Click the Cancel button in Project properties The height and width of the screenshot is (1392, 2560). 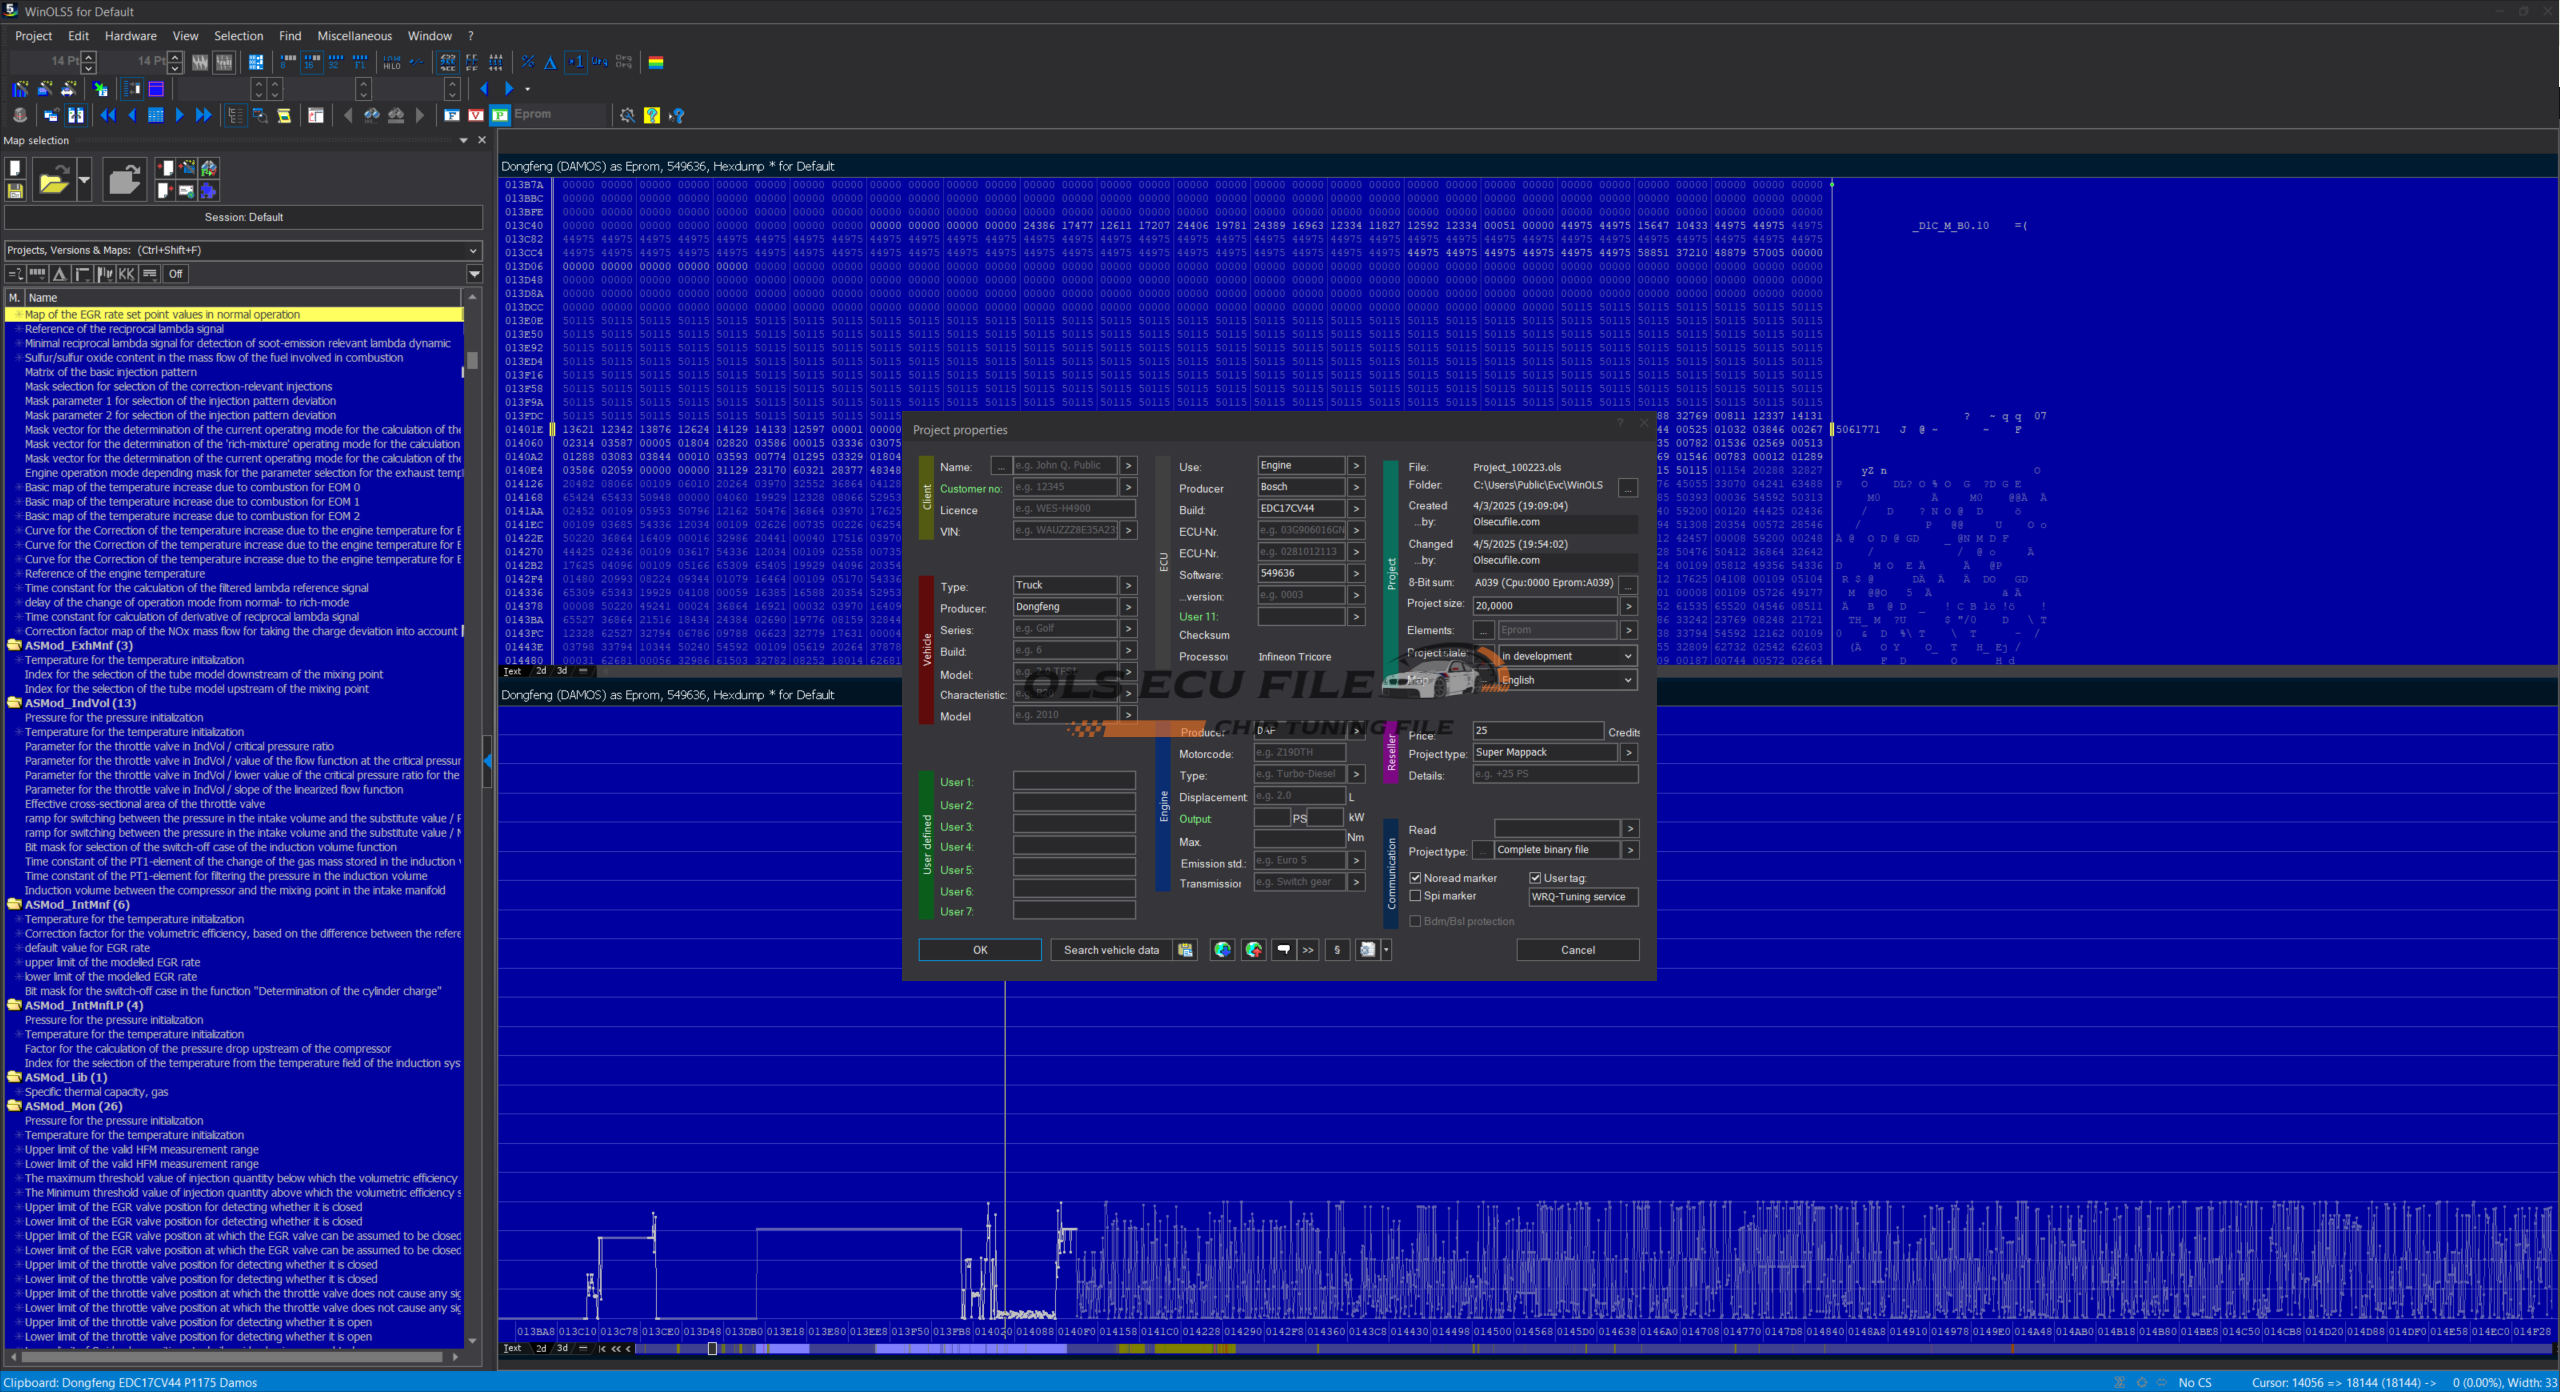tap(1577, 950)
